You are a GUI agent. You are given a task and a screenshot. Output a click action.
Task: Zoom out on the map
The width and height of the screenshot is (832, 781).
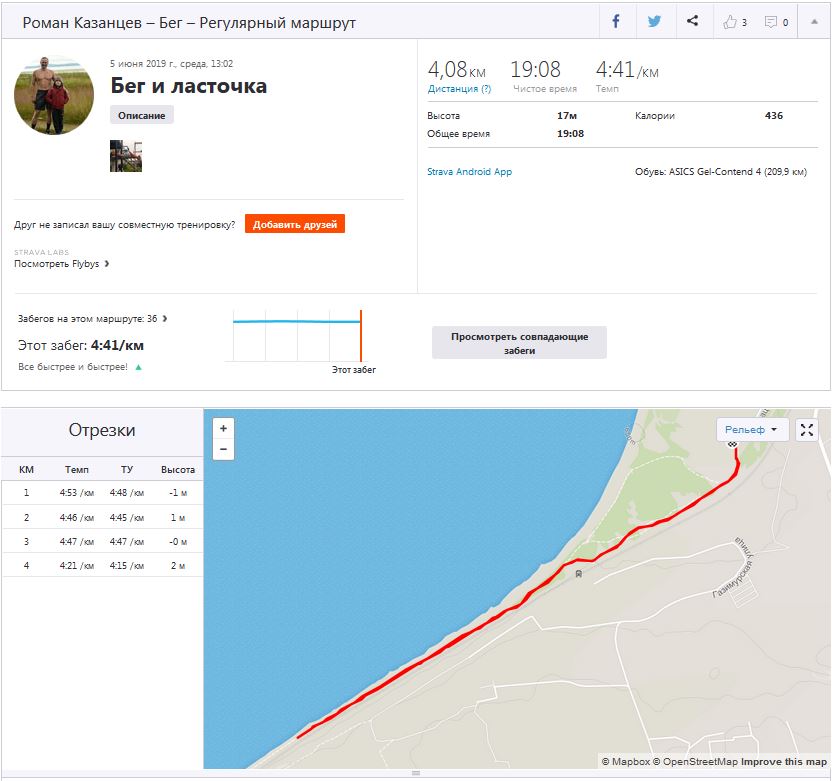[223, 449]
